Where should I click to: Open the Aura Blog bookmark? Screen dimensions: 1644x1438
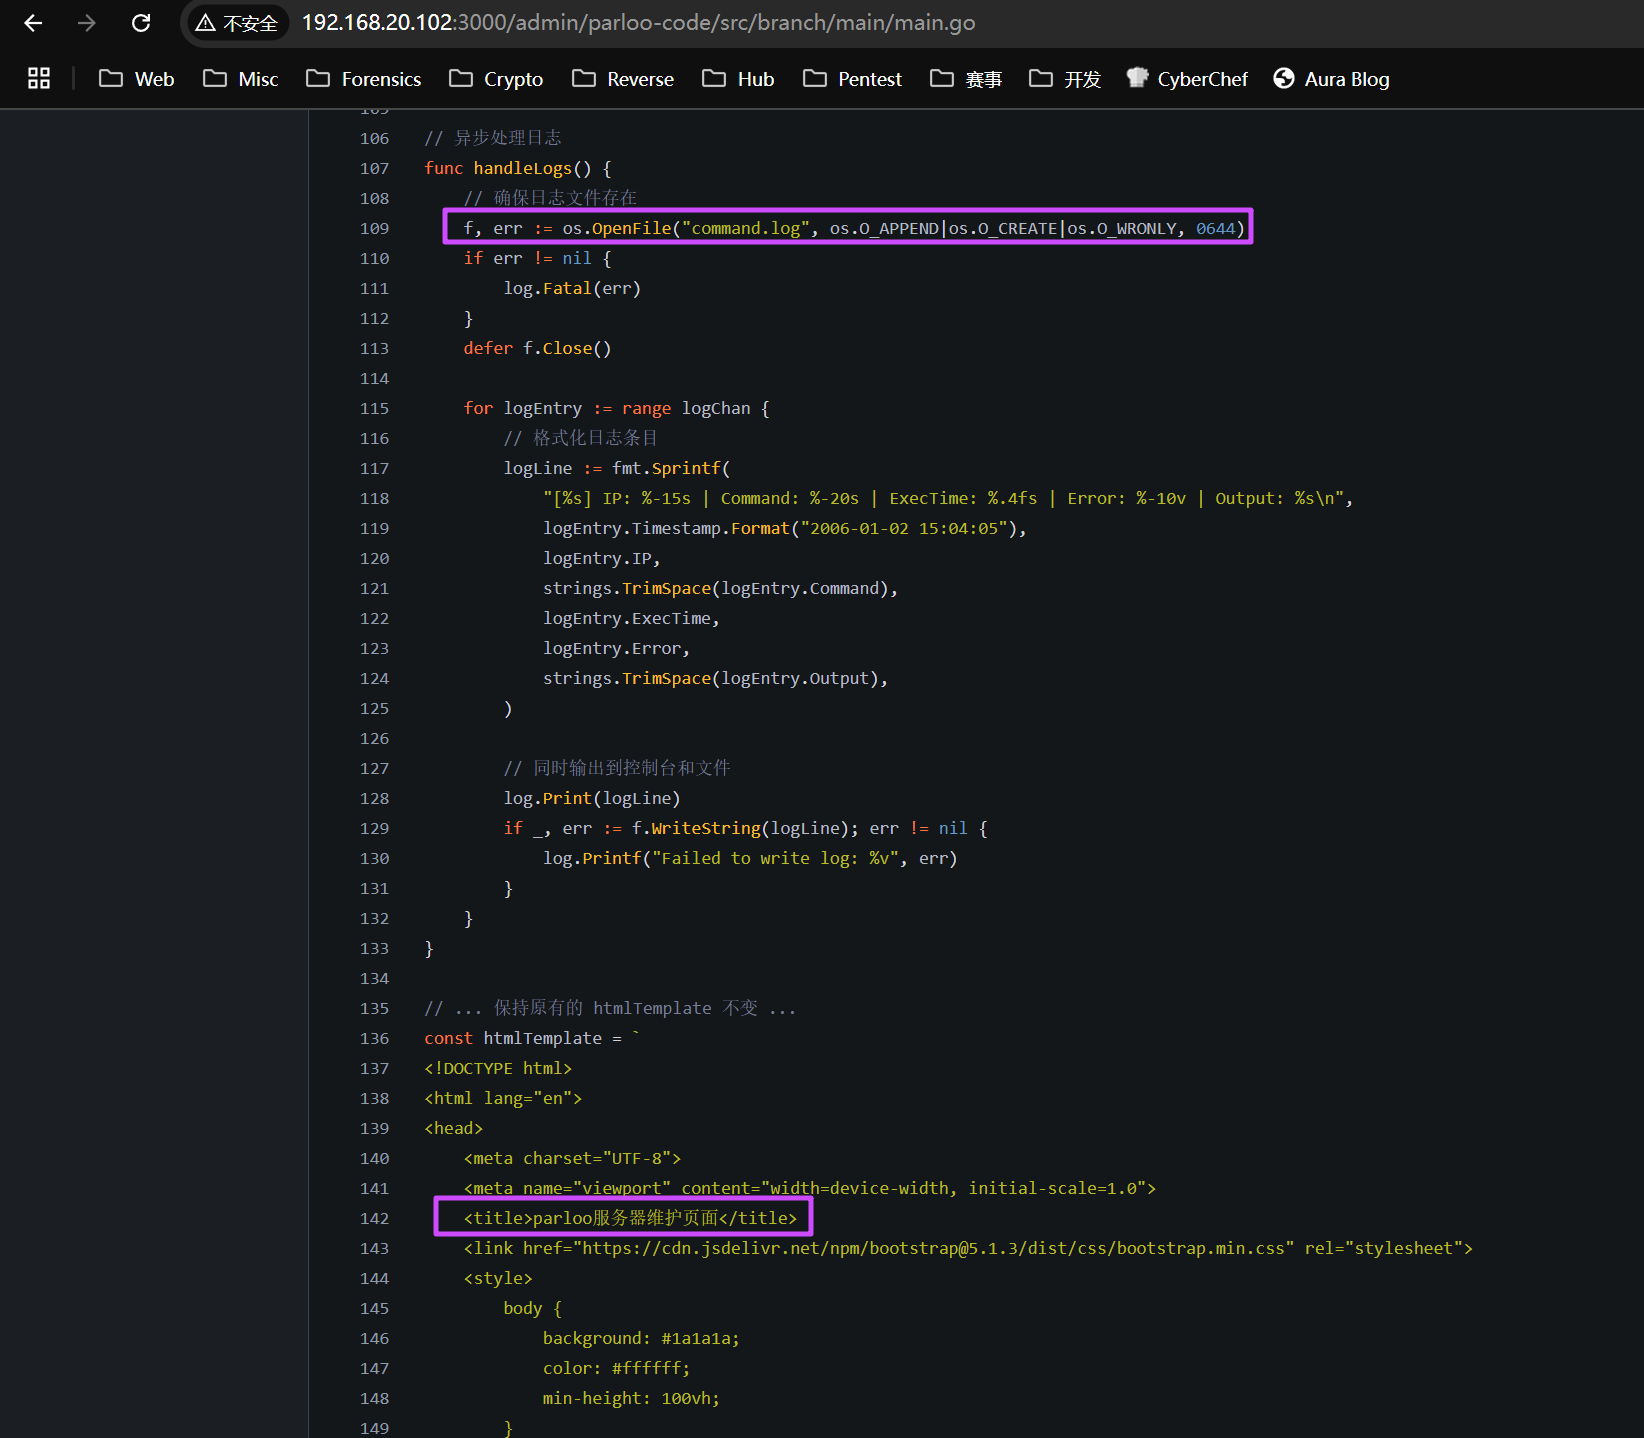tap(1331, 79)
